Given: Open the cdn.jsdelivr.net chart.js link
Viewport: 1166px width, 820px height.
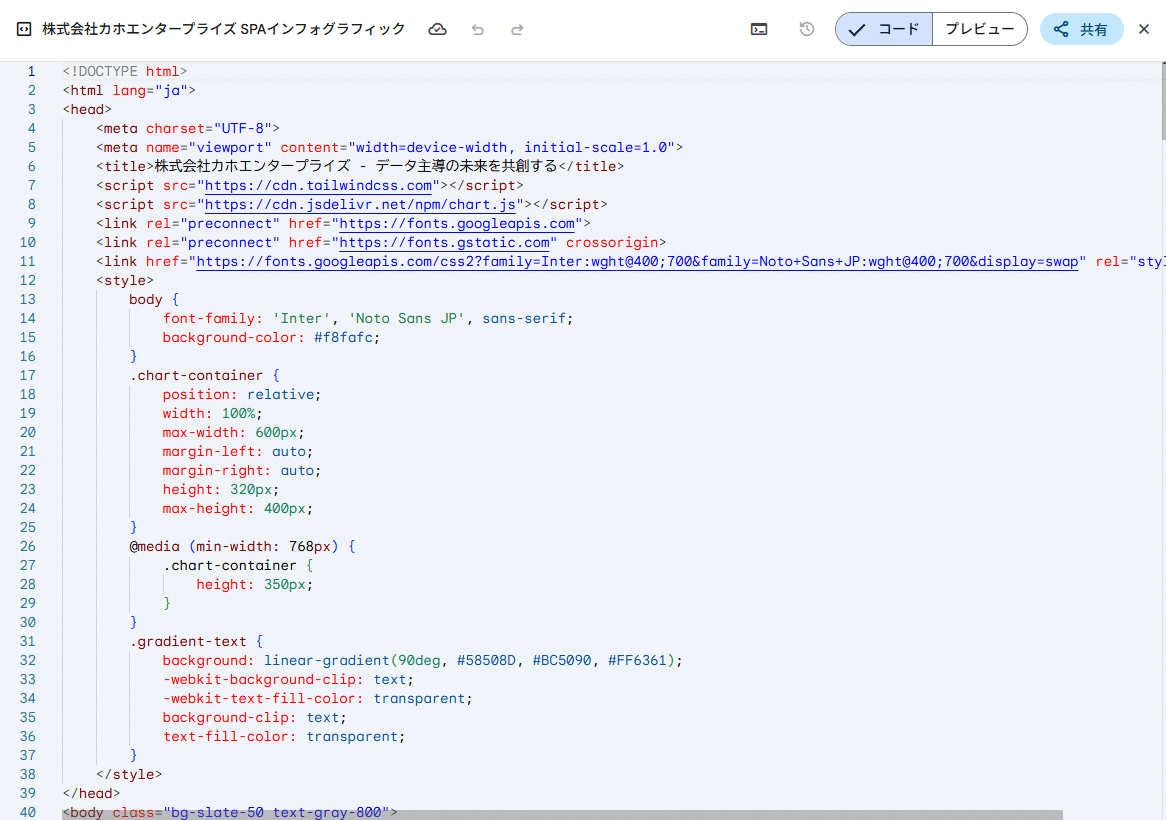Looking at the screenshot, I should [360, 204].
